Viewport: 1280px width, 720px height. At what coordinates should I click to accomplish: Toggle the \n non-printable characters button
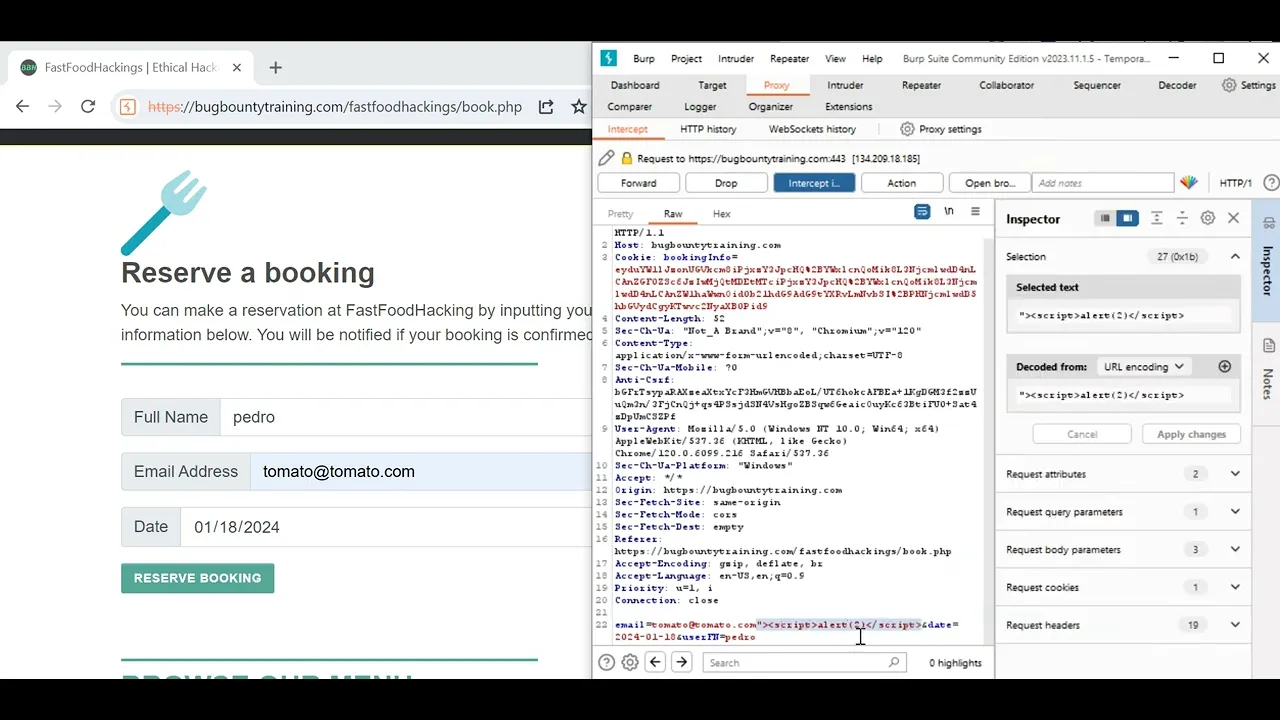[949, 212]
